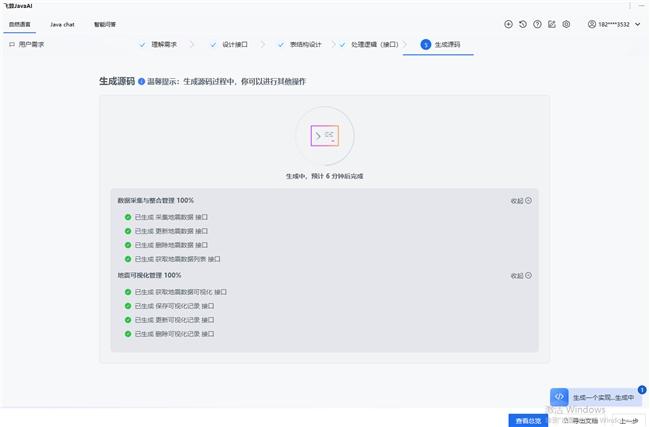Click the notification badge showing 1
Image resolution: width=650 pixels, height=427 pixels.
(642, 390)
